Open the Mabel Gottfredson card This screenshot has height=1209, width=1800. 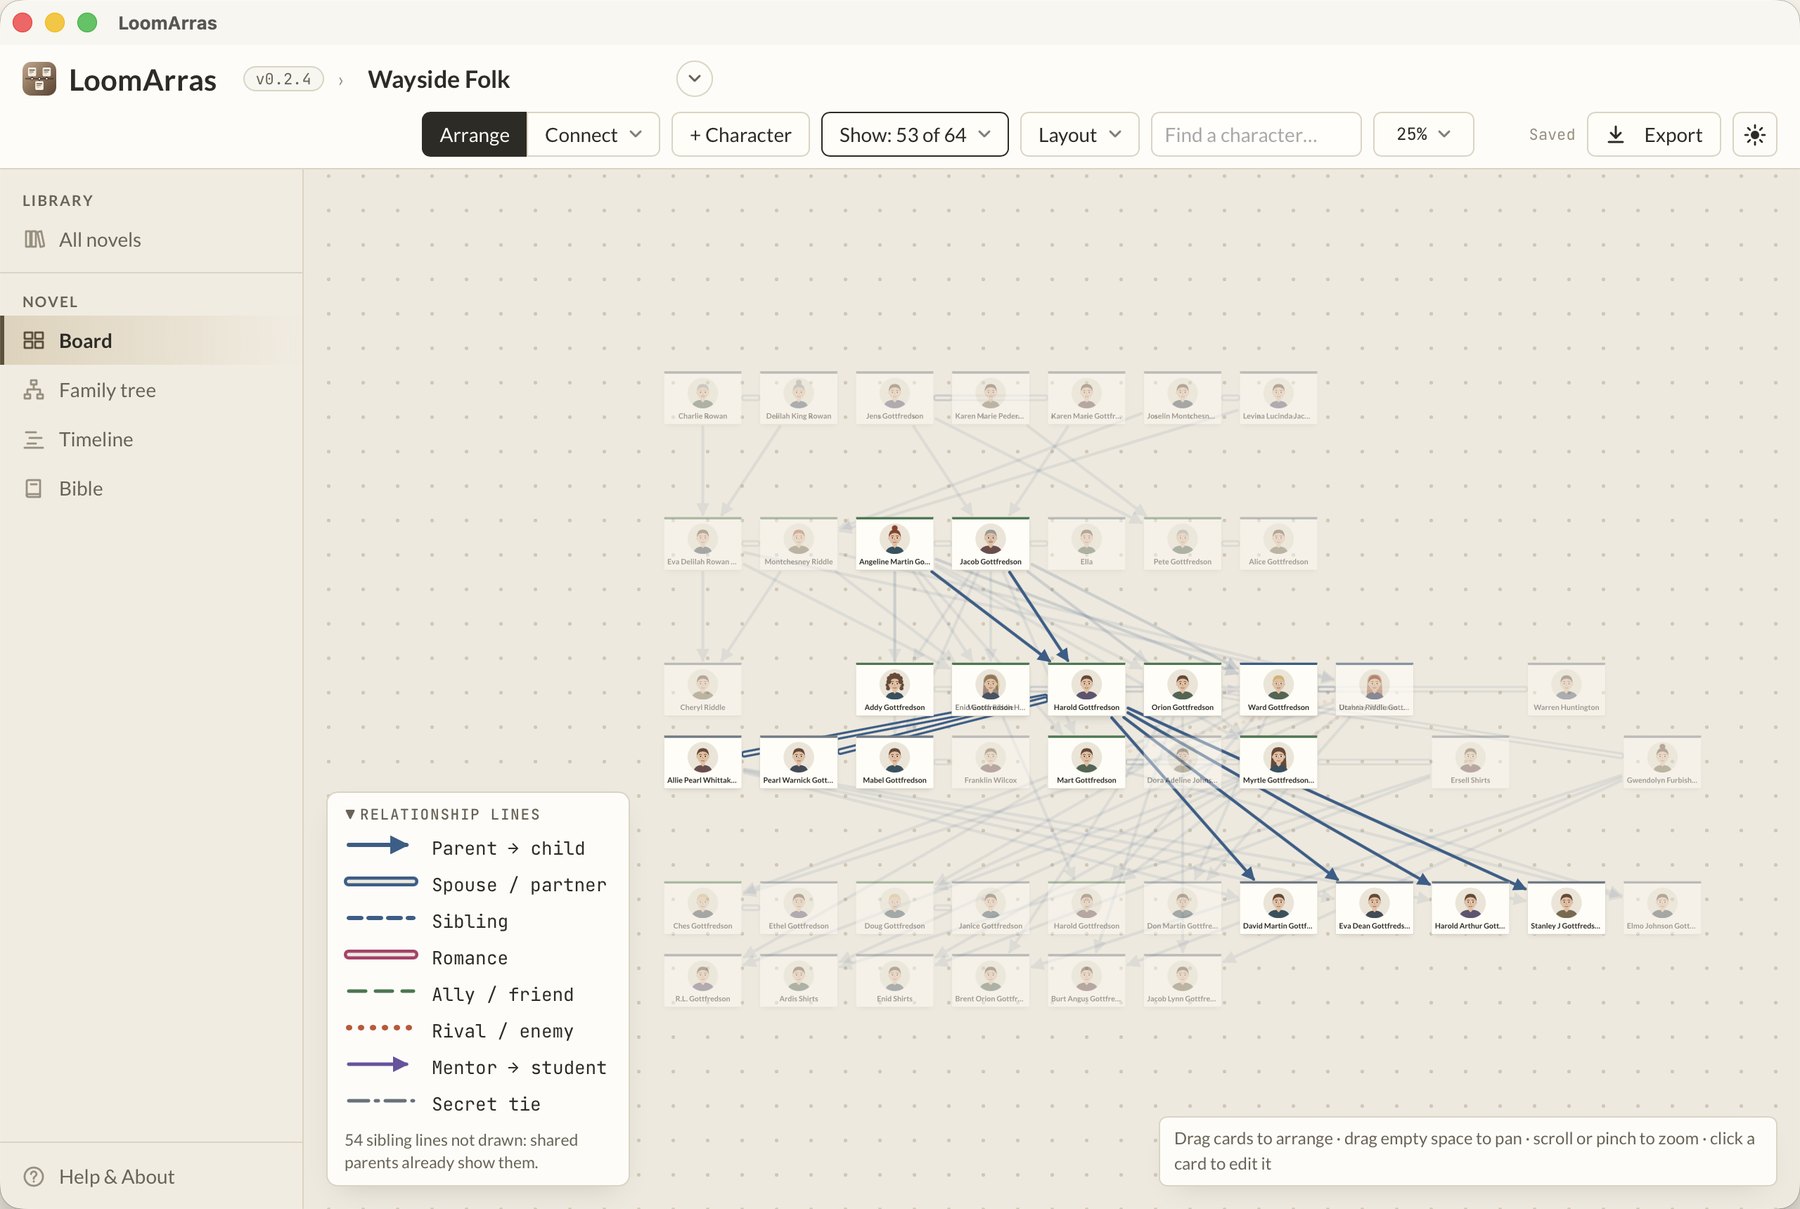pyautogui.click(x=894, y=762)
